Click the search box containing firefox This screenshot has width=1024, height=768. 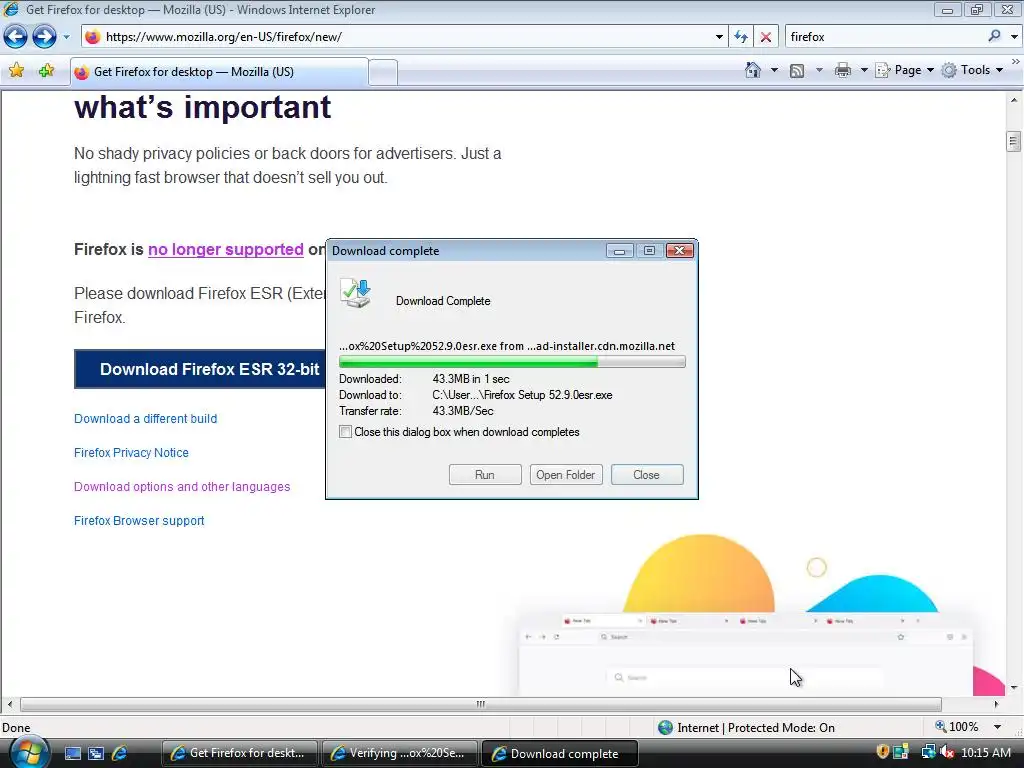pos(886,37)
